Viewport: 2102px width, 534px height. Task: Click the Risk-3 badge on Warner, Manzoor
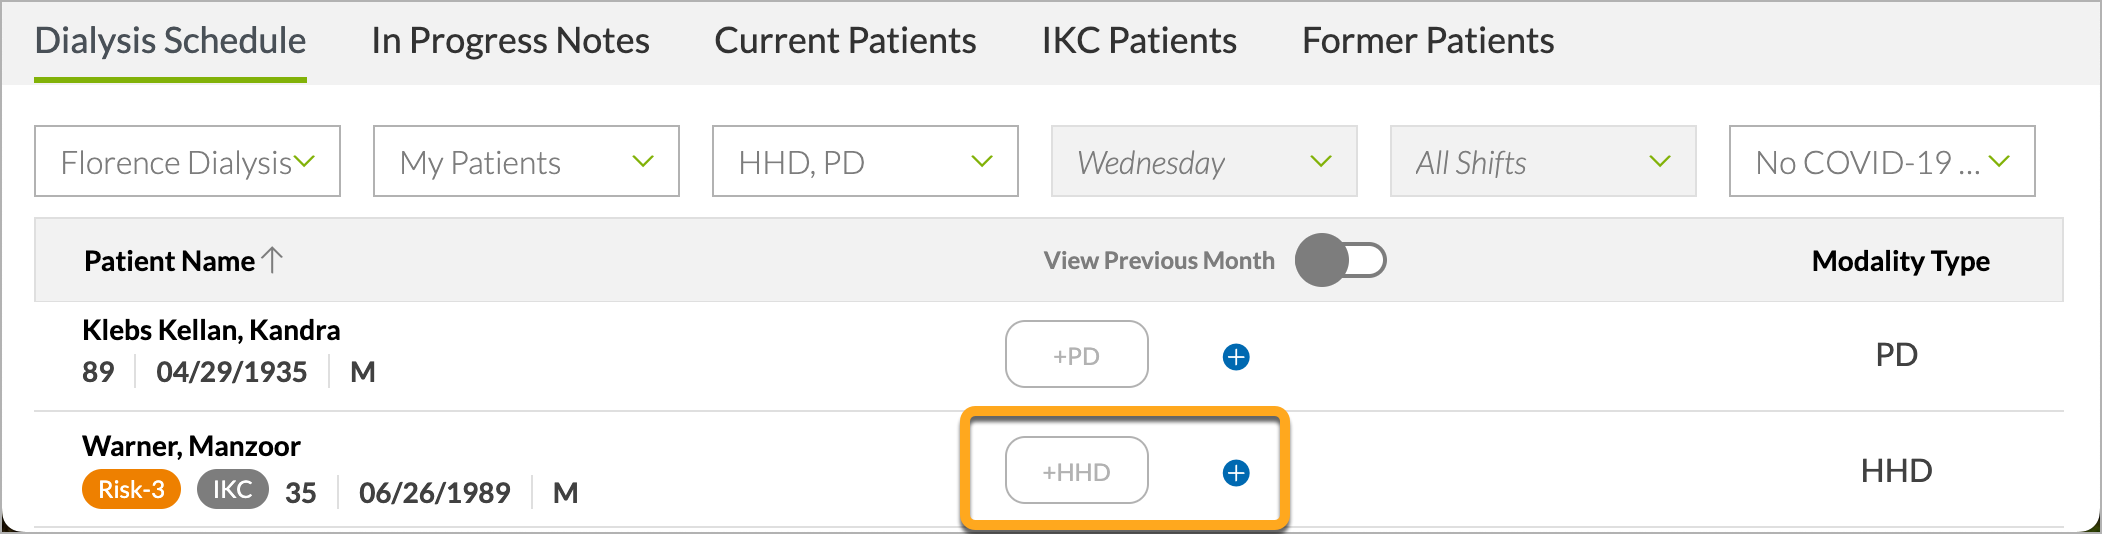(131, 489)
